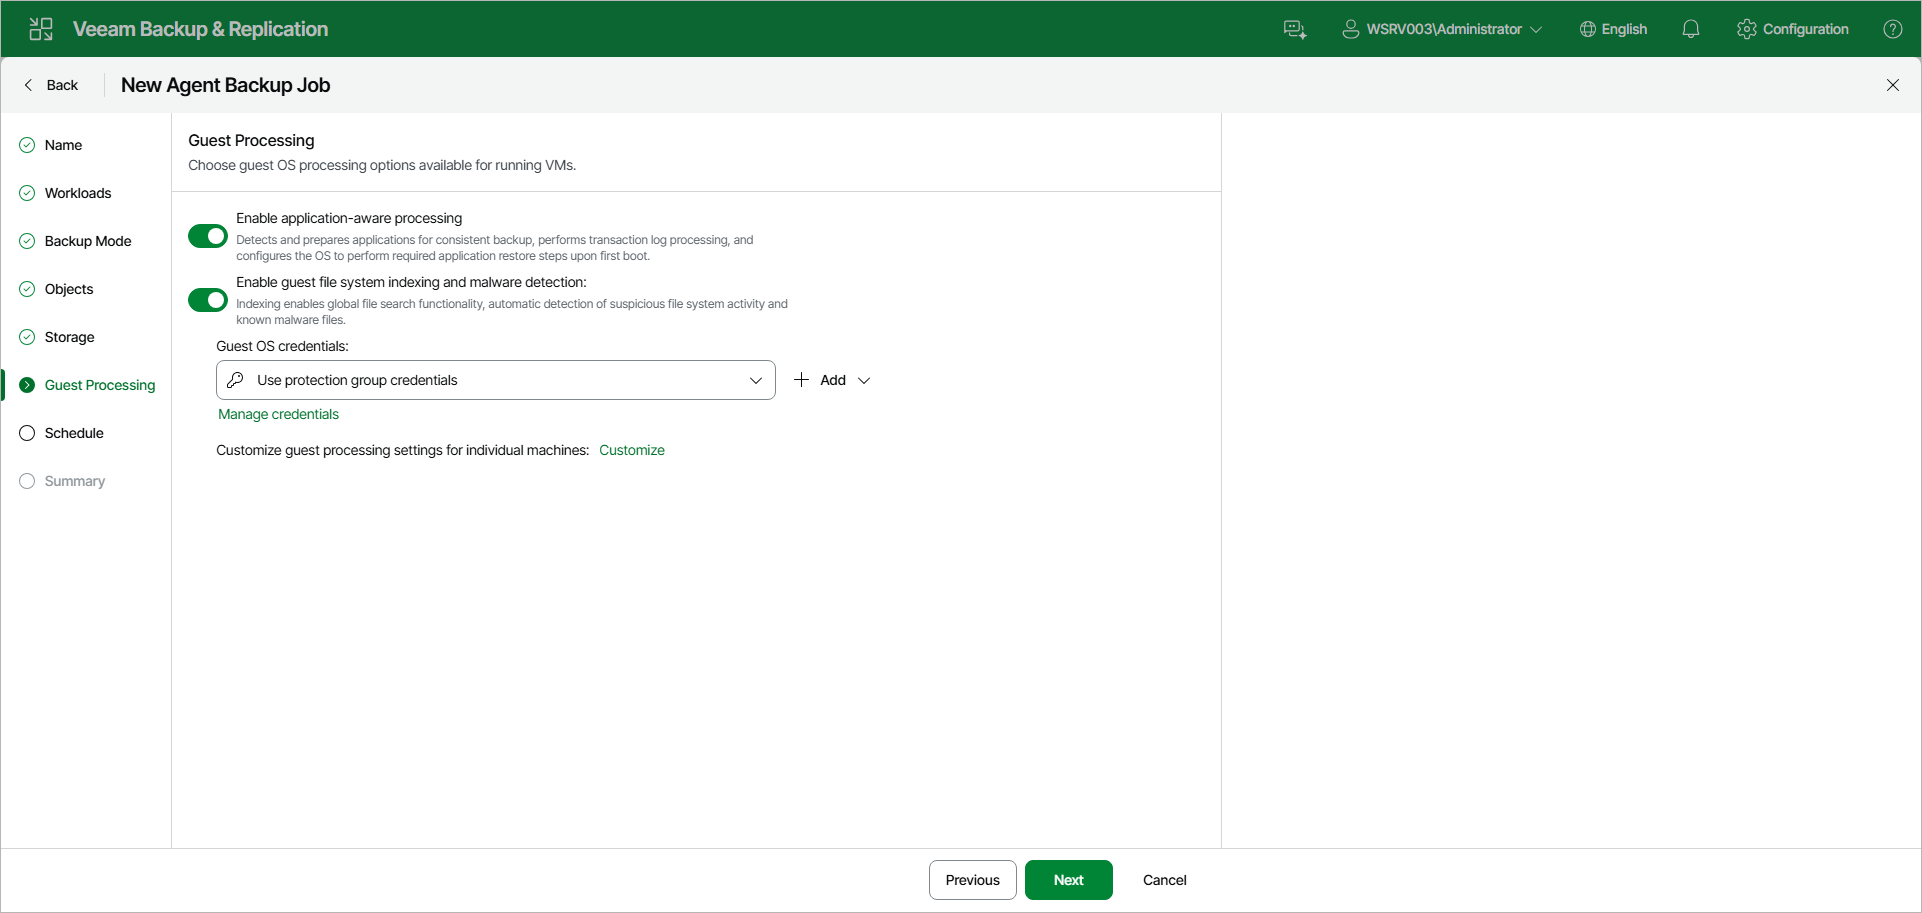
Task: Click the Manage credentials link
Action: [x=278, y=414]
